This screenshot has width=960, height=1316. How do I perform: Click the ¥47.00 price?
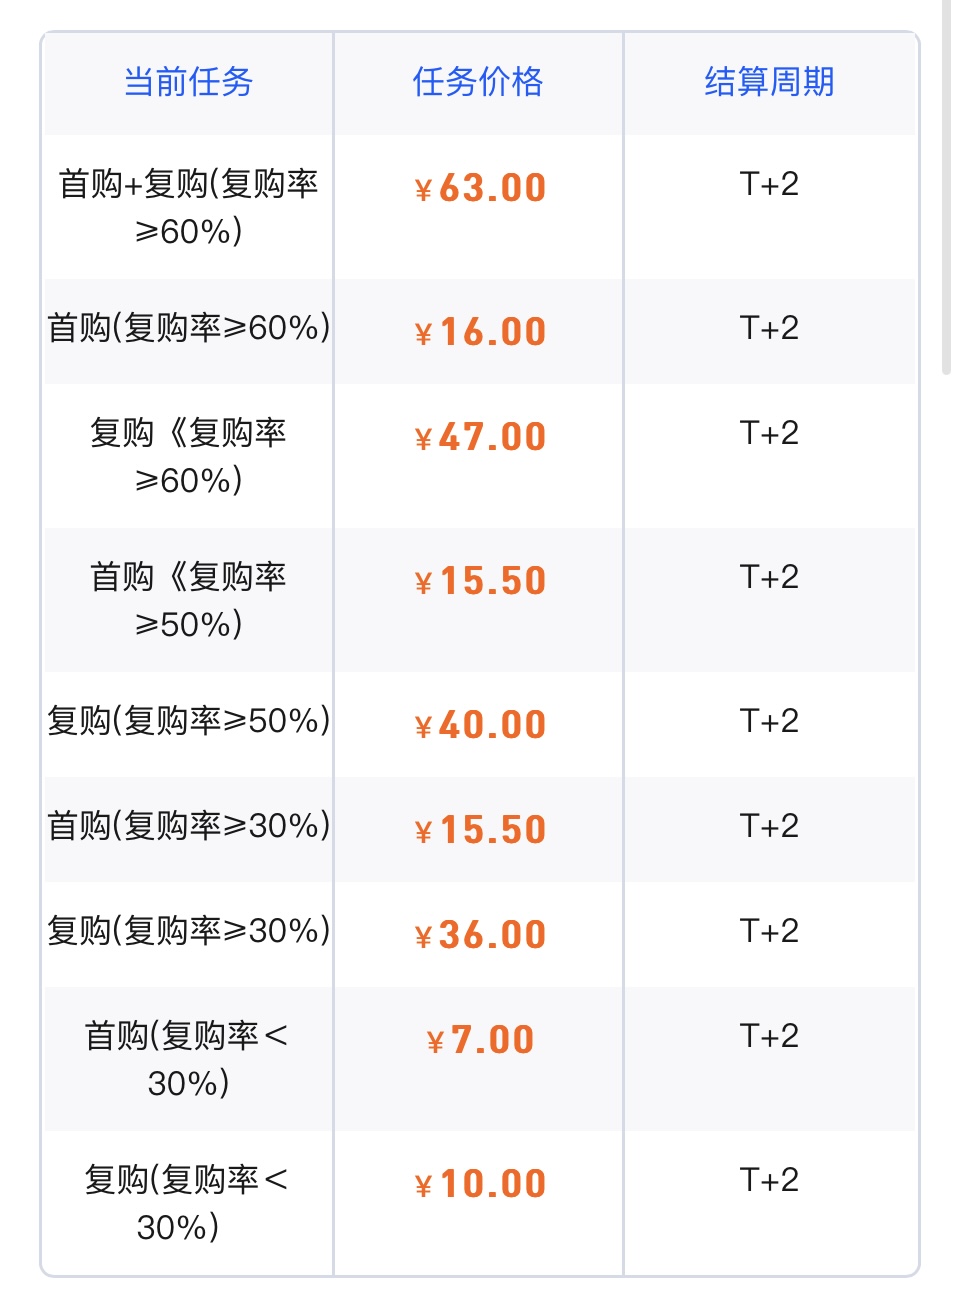[480, 437]
